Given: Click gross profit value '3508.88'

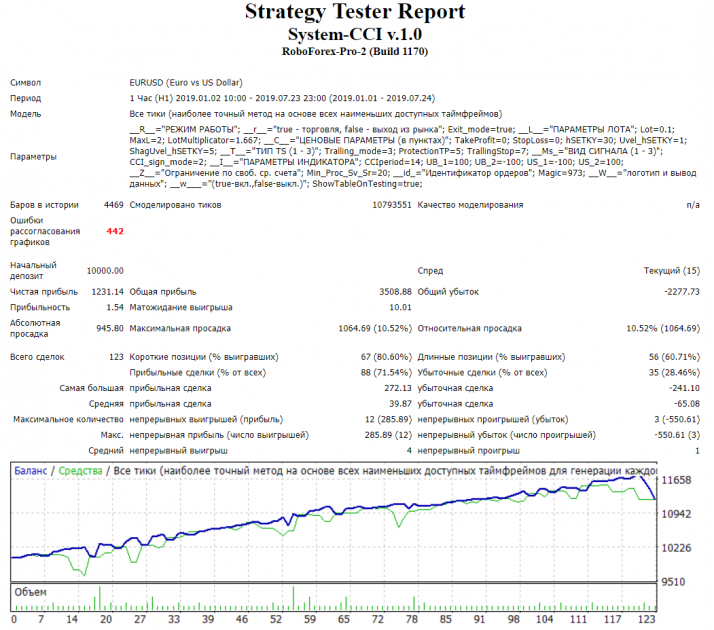Looking at the screenshot, I should pyautogui.click(x=395, y=292).
